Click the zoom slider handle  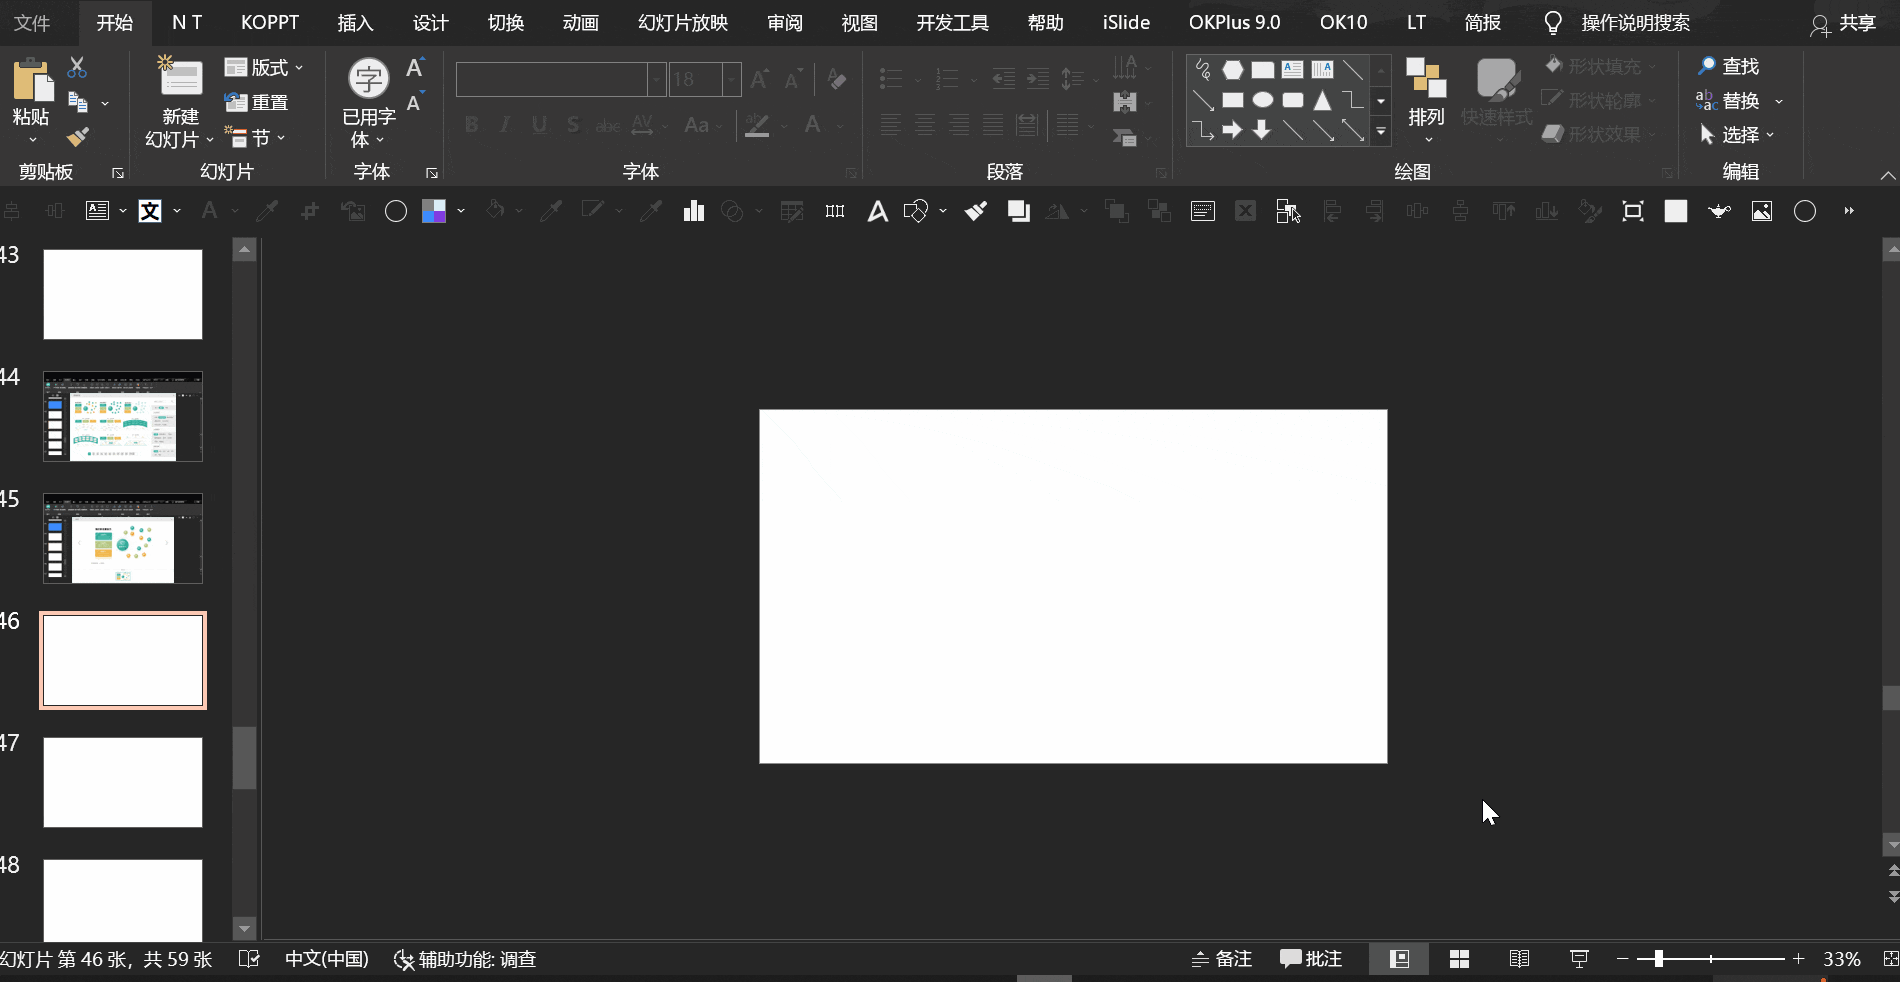(x=1658, y=959)
